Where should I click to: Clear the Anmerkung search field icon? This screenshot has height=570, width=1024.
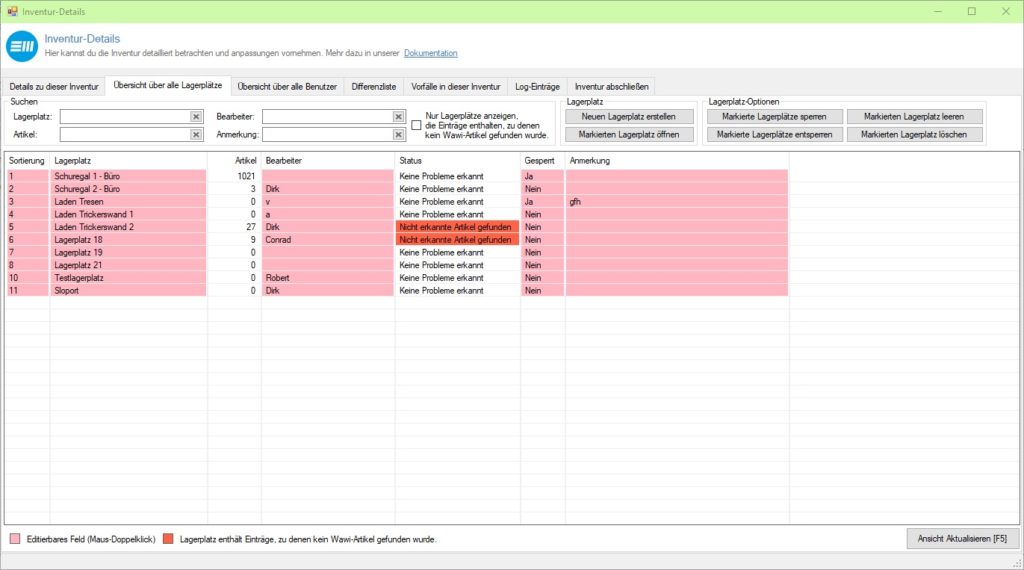coord(398,134)
